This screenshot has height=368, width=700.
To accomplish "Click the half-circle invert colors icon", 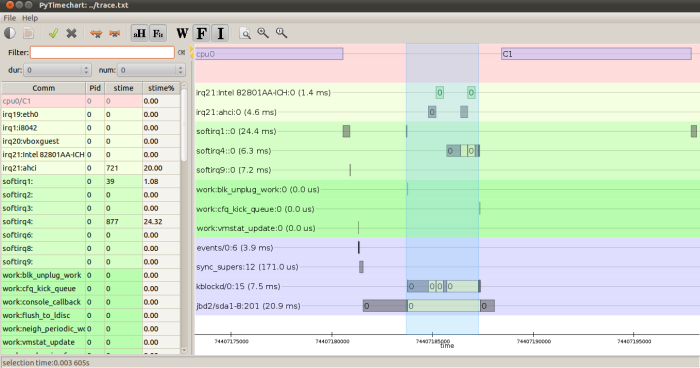I will (x=10, y=33).
